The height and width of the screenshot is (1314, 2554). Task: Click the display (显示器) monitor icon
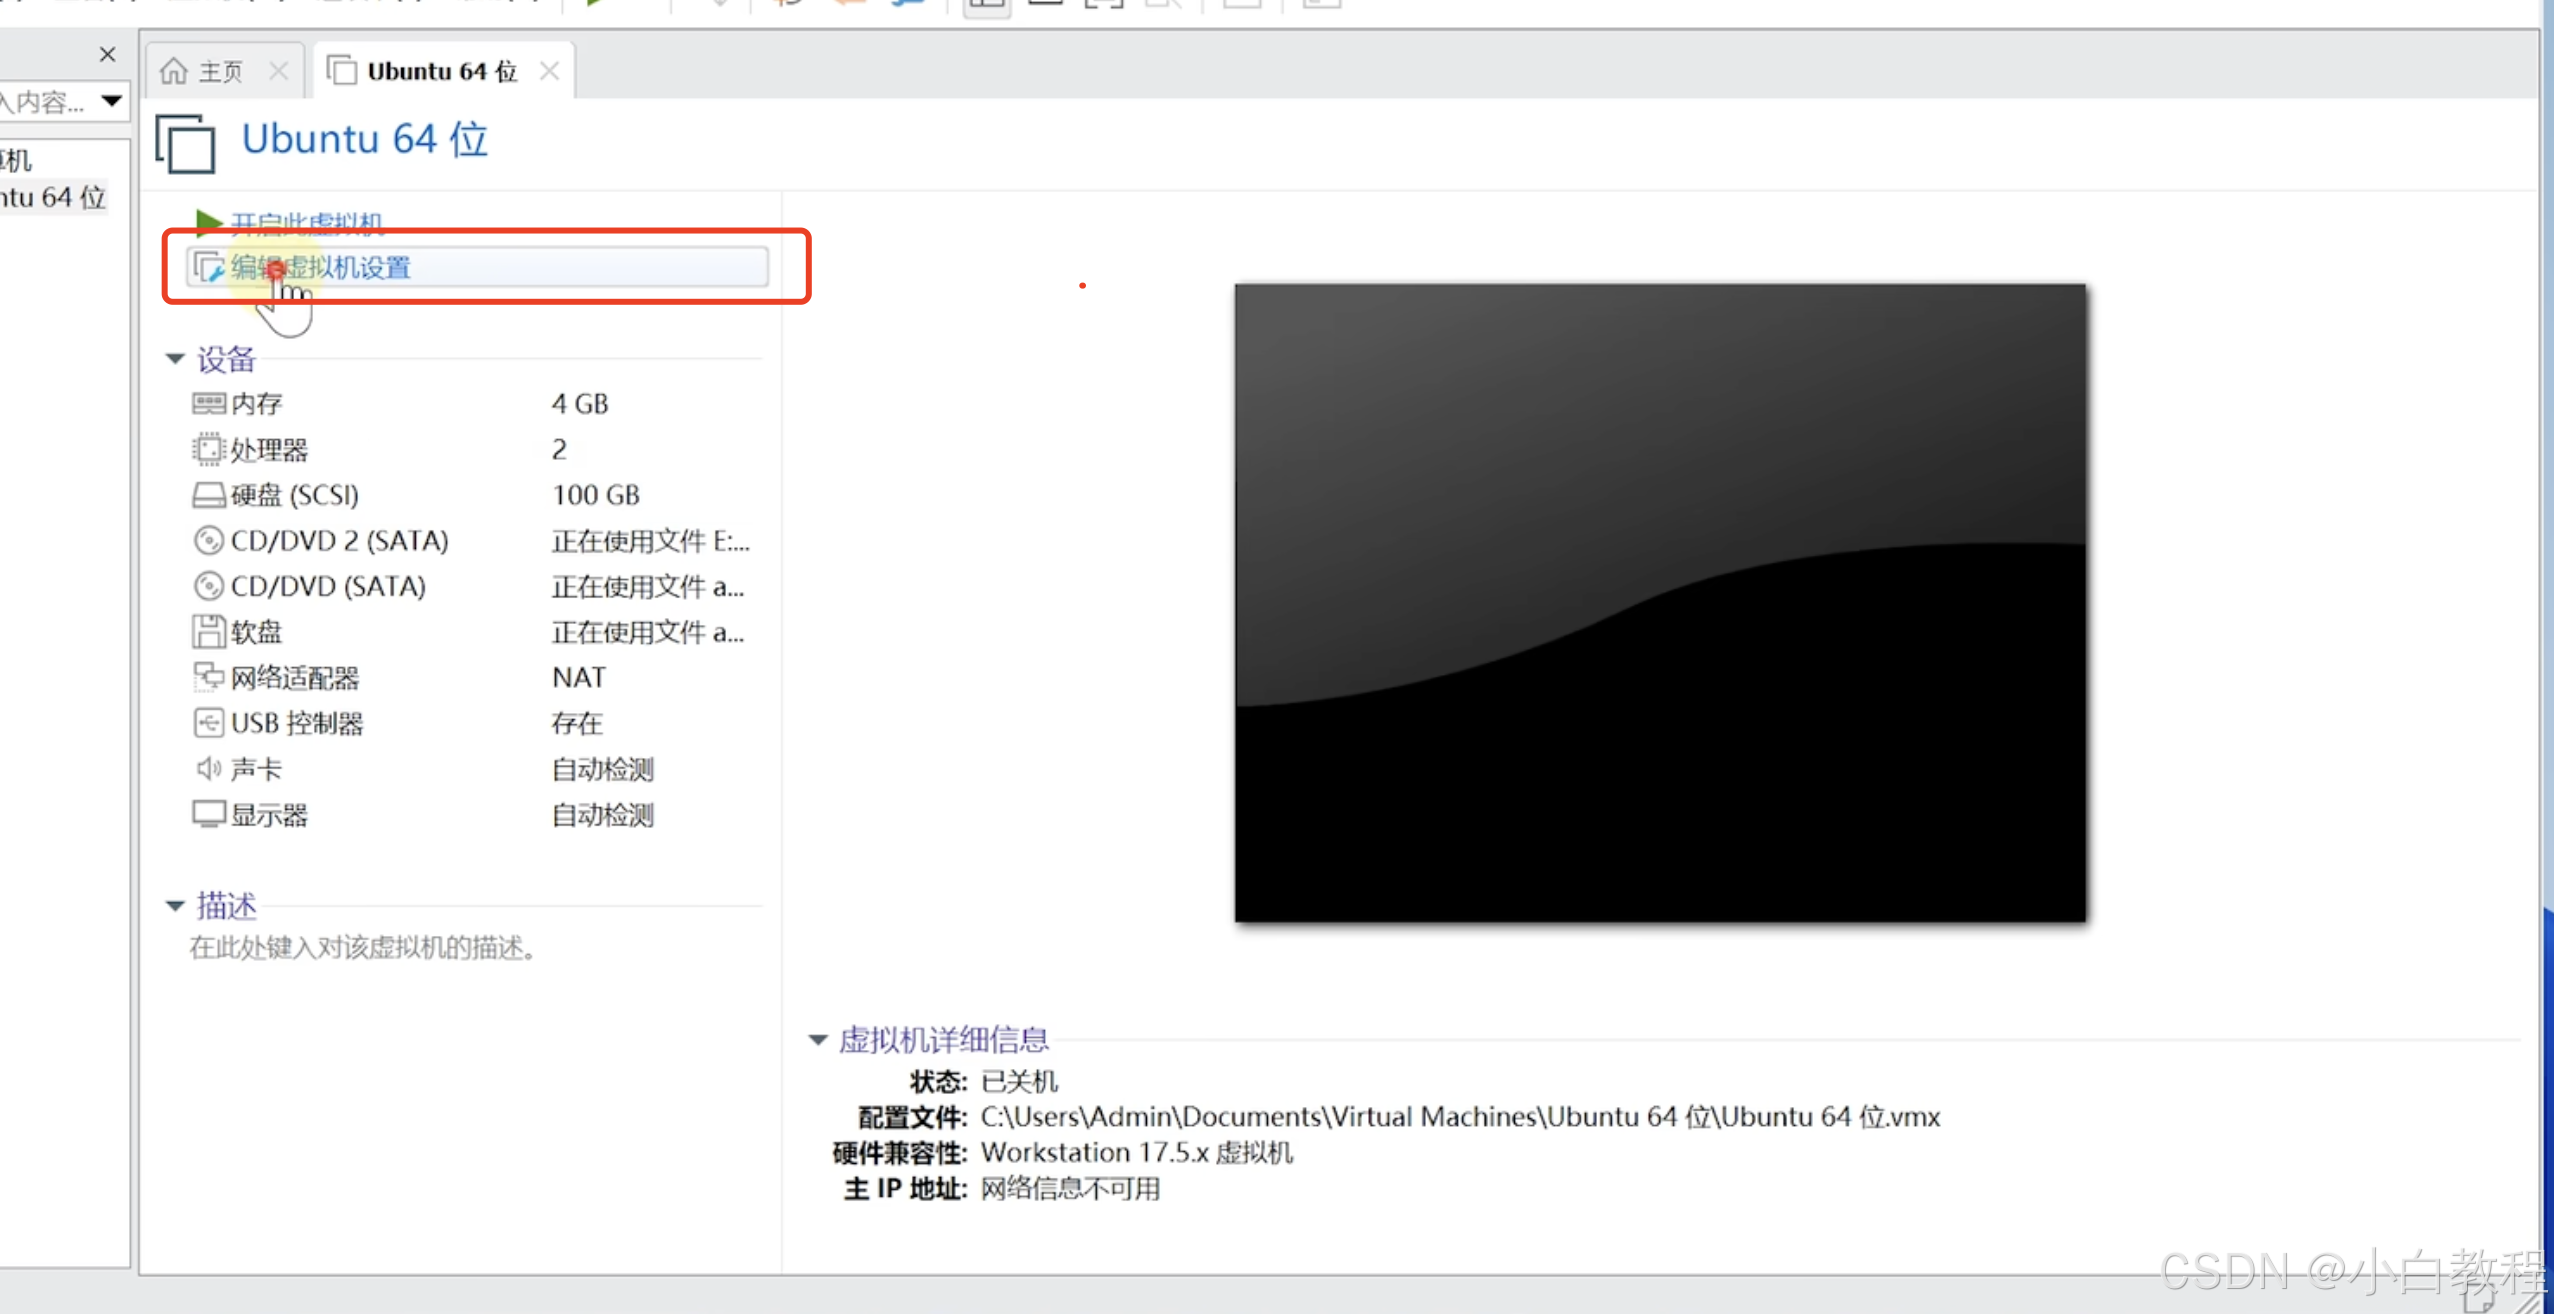(208, 814)
